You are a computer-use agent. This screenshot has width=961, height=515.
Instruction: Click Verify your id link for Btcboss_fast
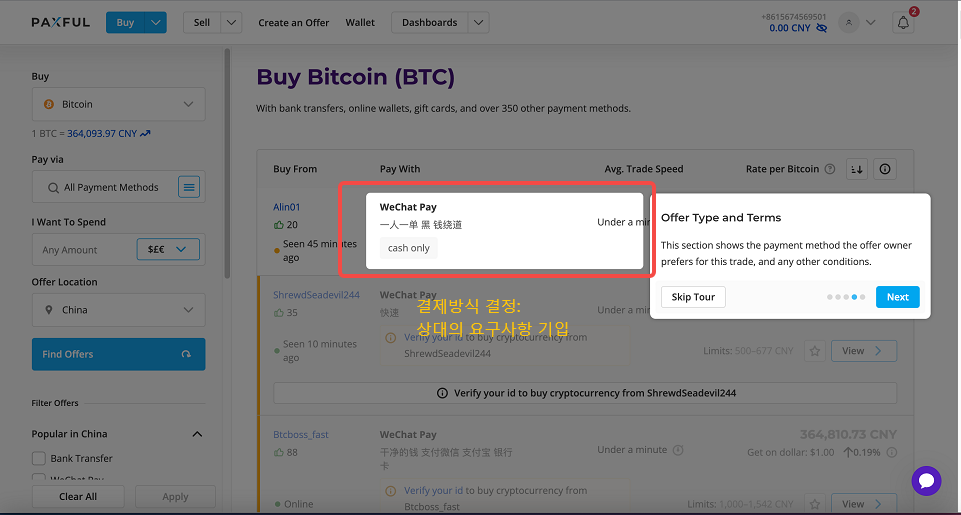click(x=433, y=490)
